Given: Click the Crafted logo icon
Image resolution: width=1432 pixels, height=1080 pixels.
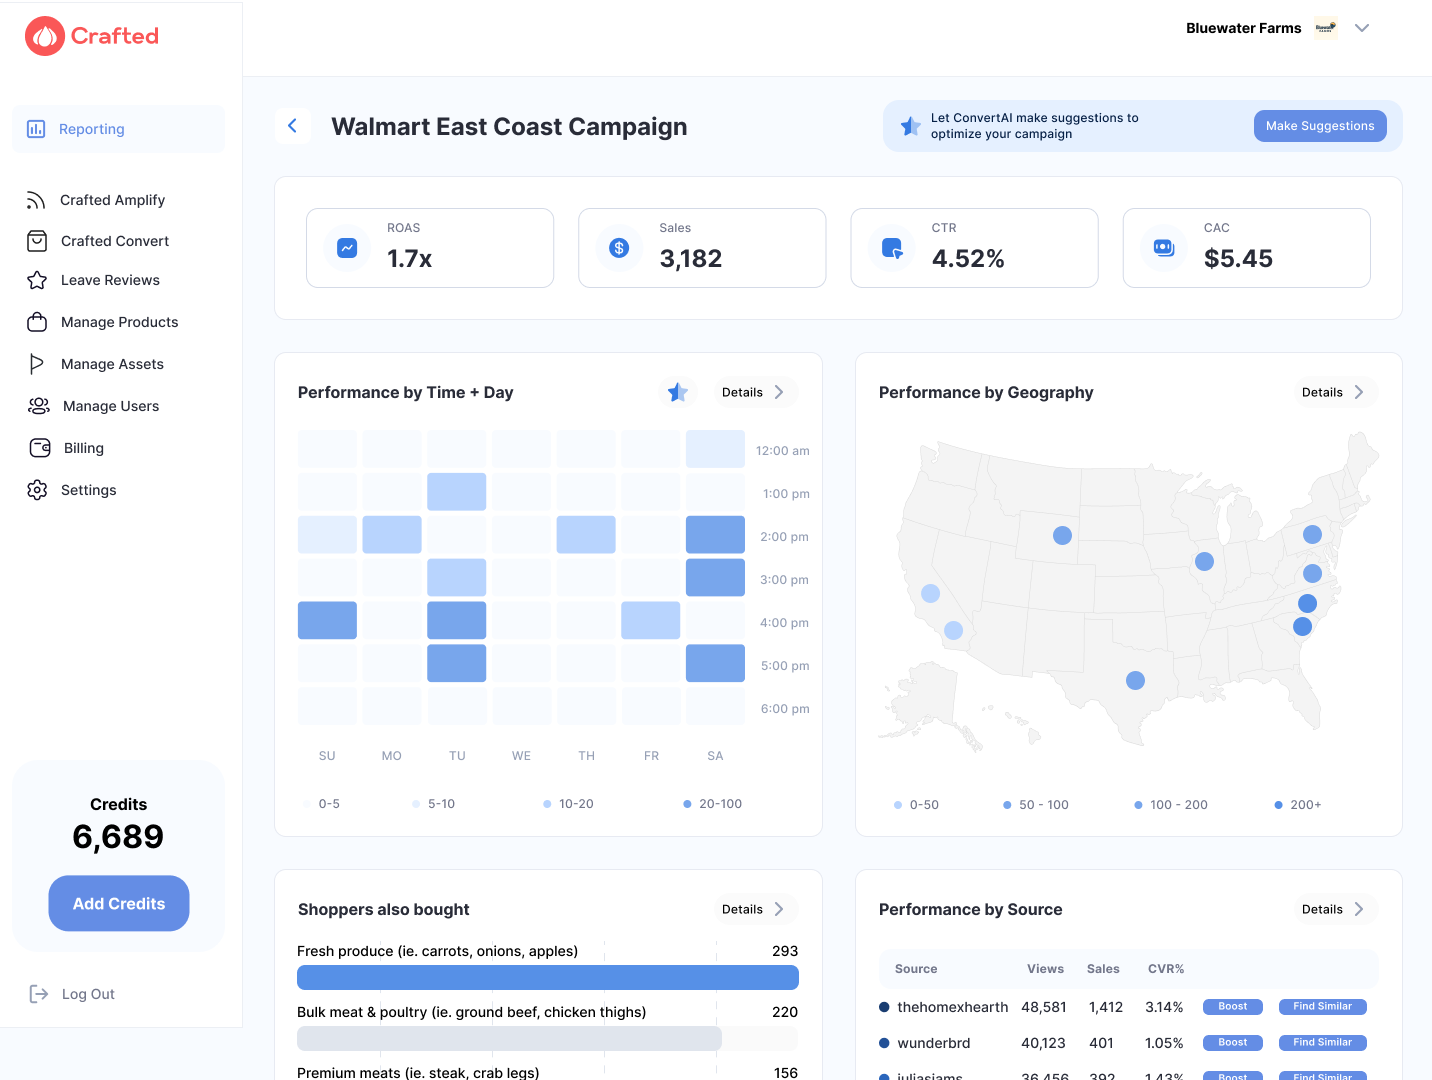Looking at the screenshot, I should (x=45, y=36).
